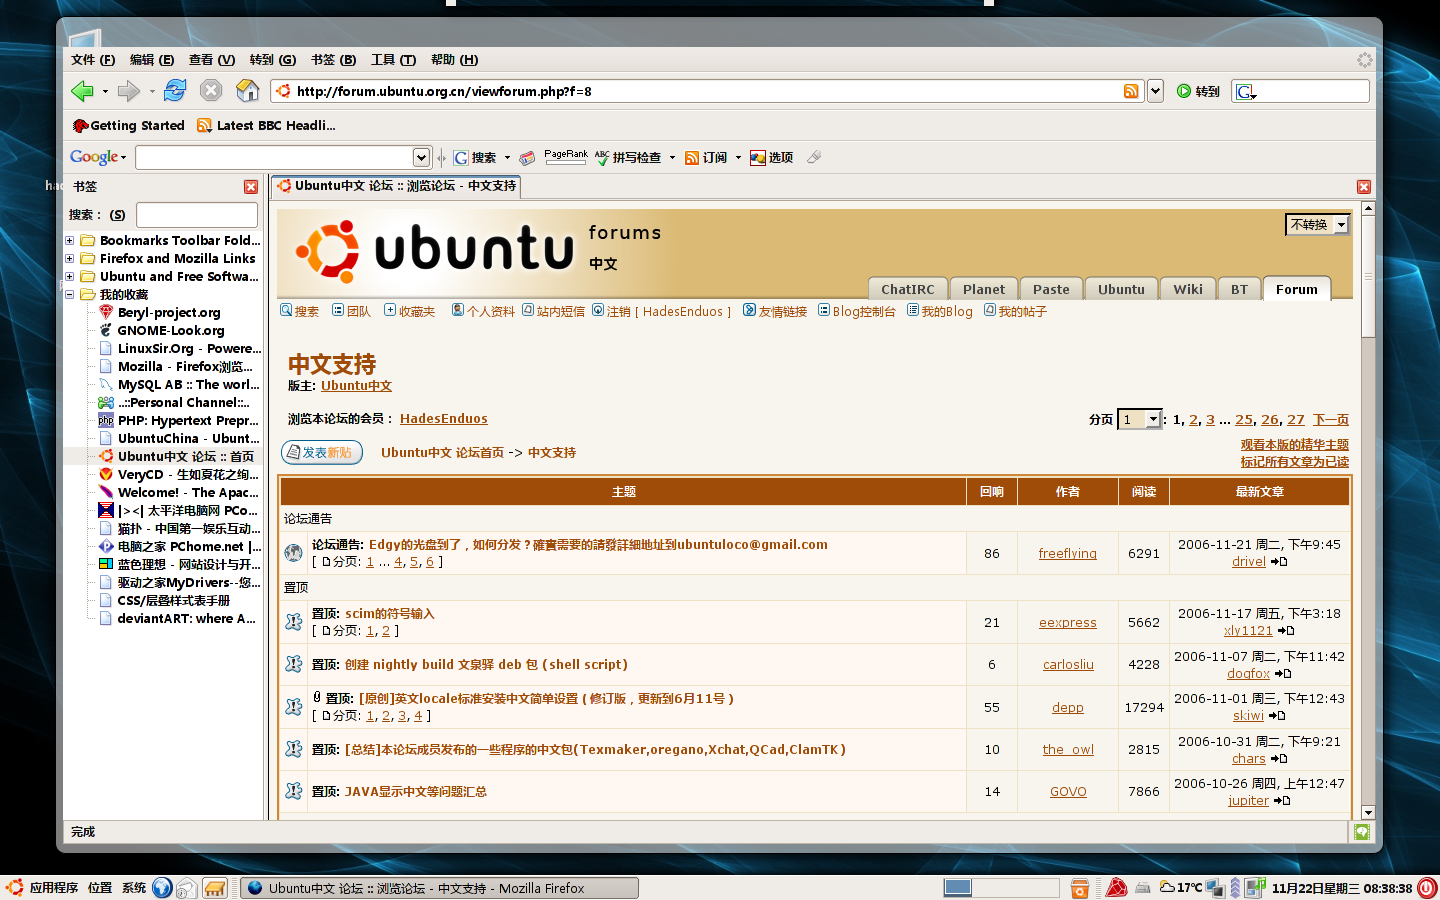
Task: Click the 发表新贴 new post button
Action: pos(322,453)
